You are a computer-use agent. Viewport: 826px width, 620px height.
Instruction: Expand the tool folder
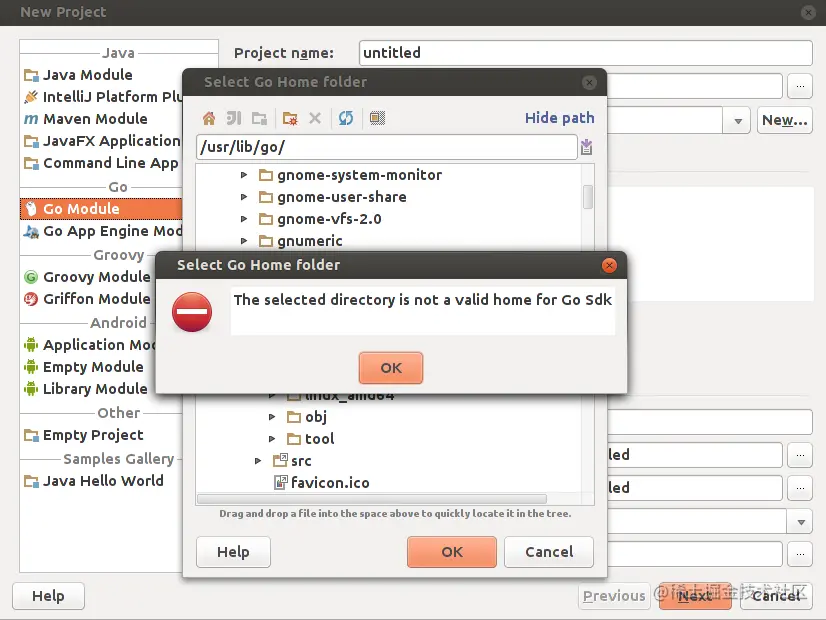272,439
